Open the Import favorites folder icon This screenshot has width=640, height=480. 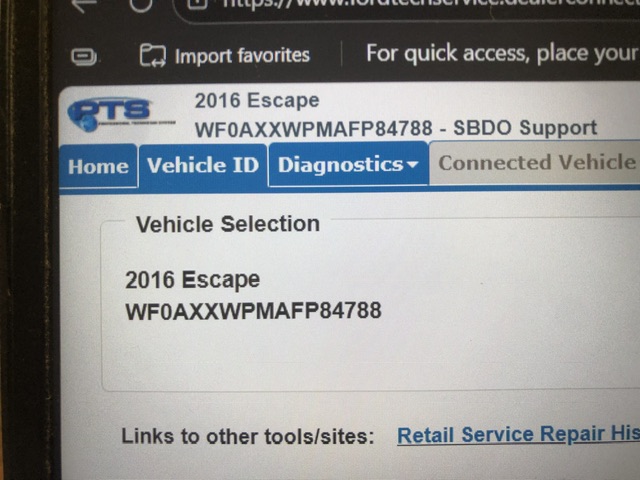(x=153, y=56)
